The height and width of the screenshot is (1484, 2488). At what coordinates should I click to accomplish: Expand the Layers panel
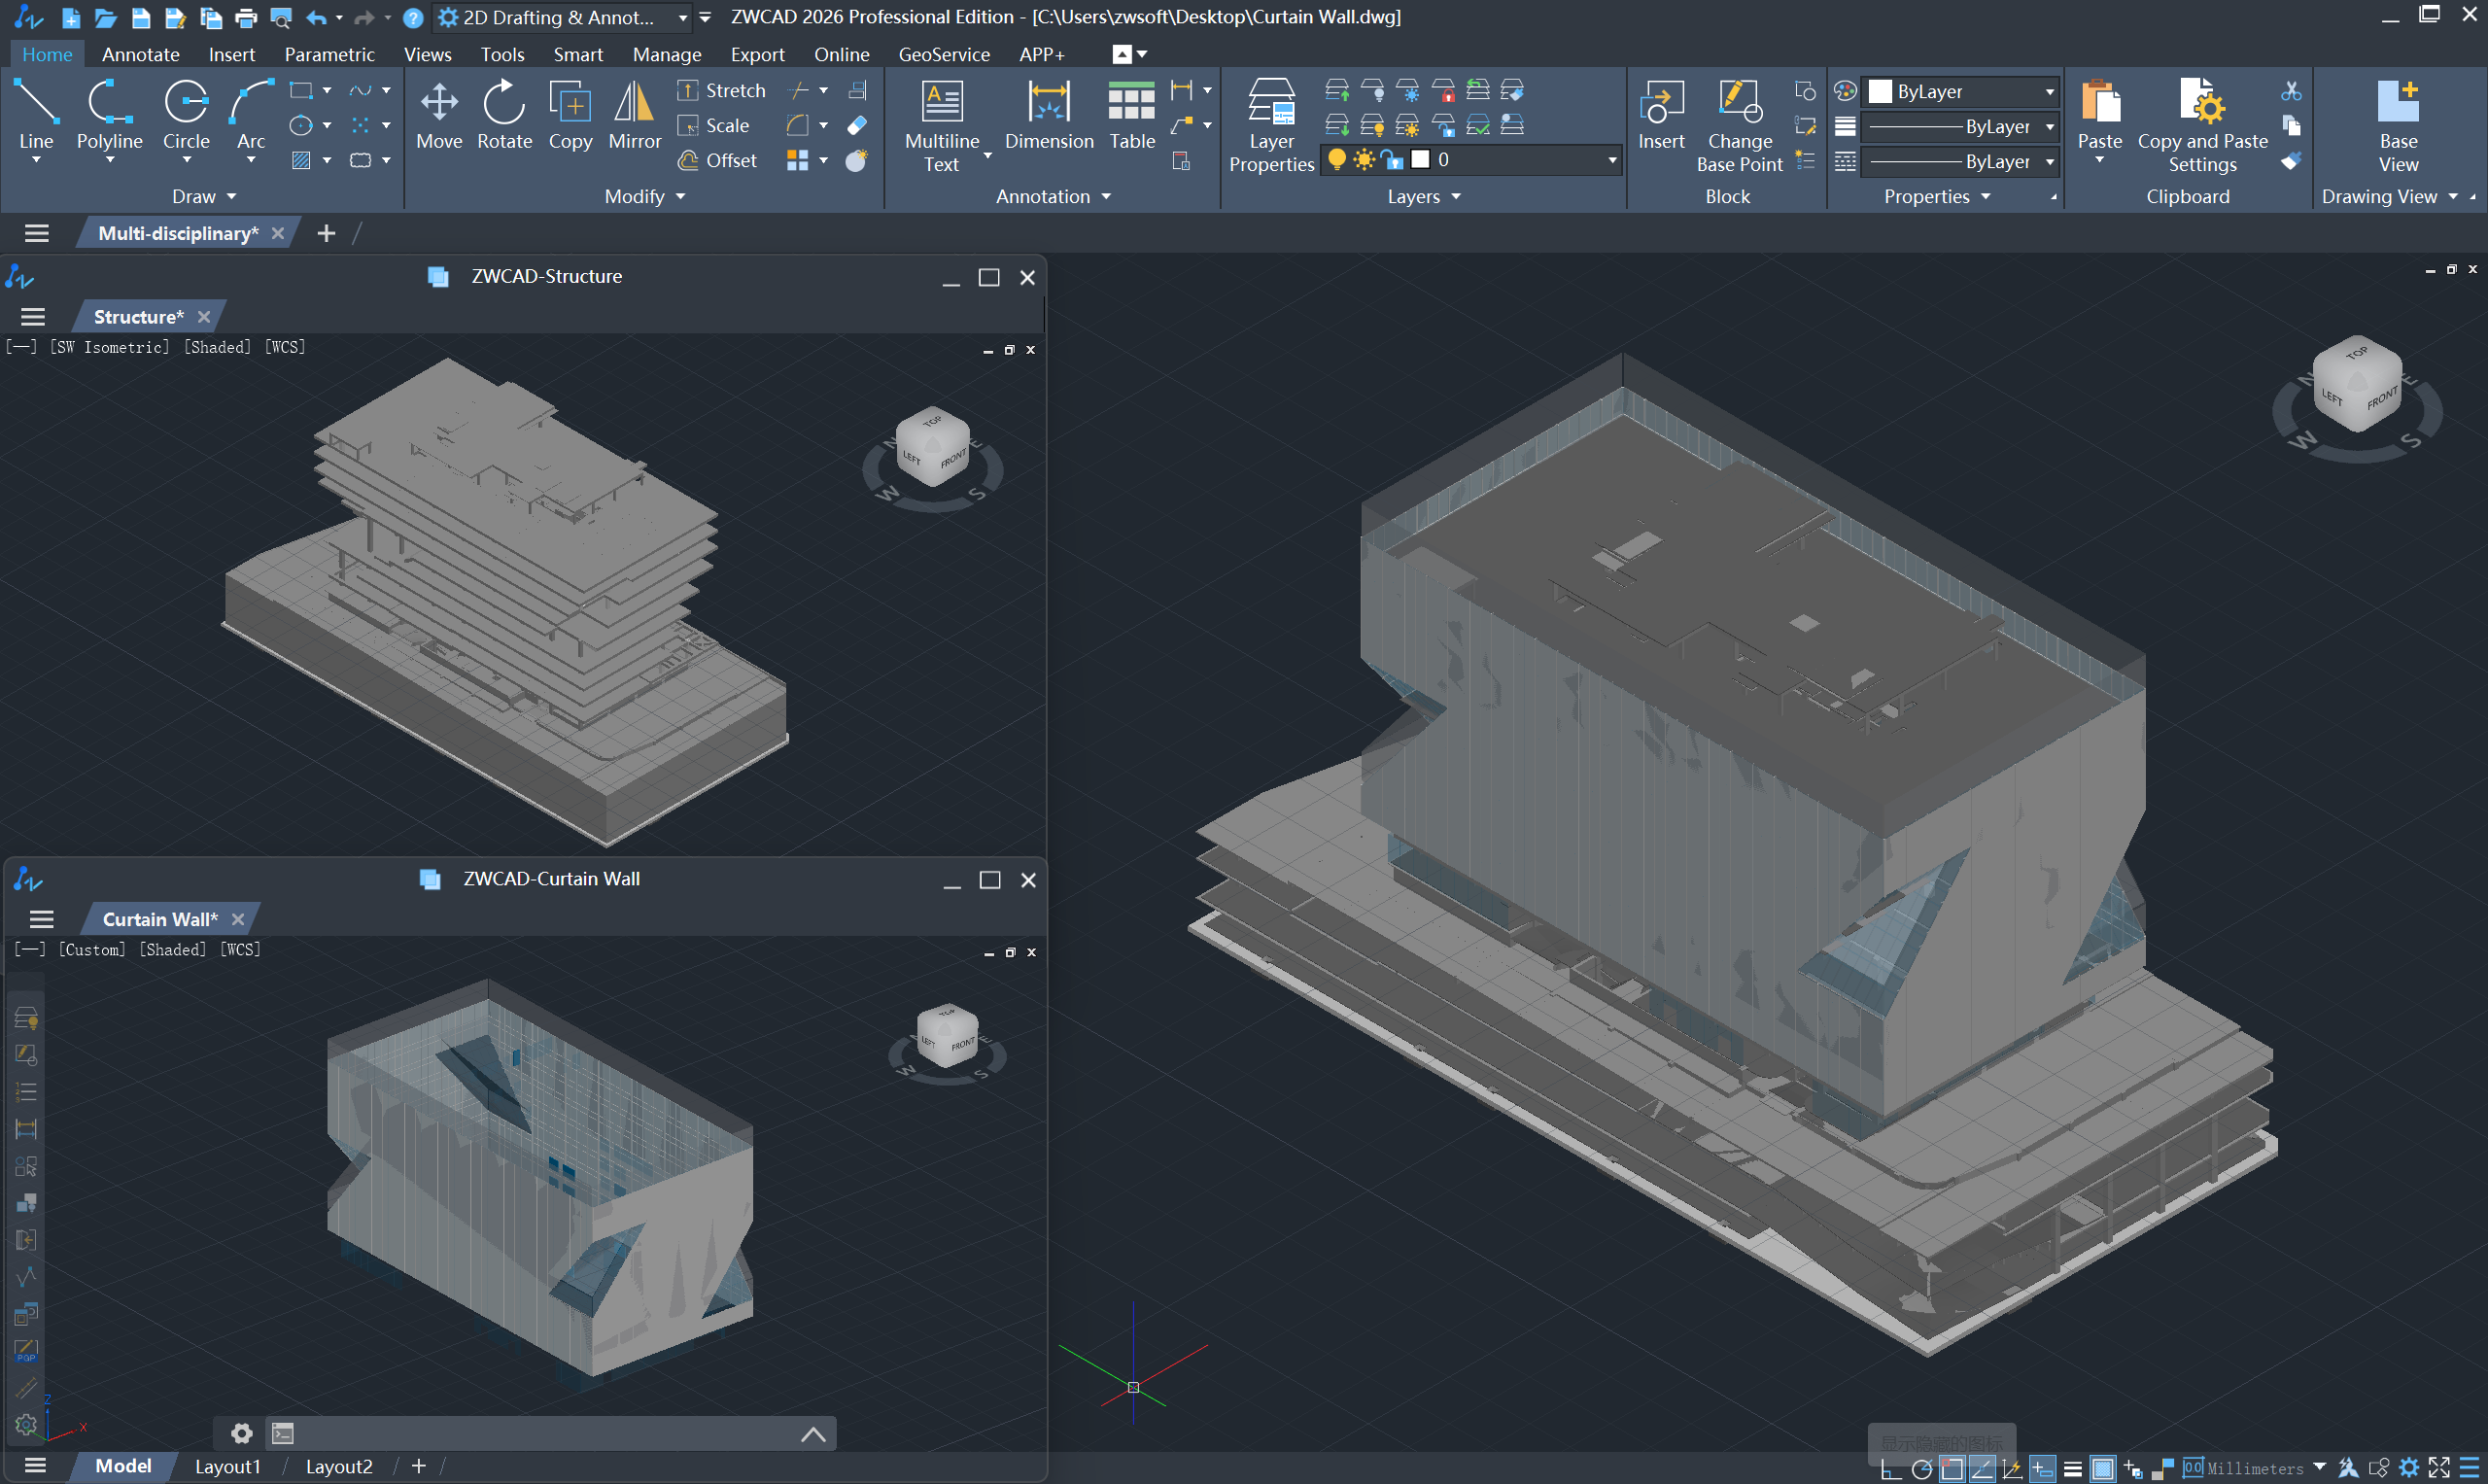[x=1424, y=196]
